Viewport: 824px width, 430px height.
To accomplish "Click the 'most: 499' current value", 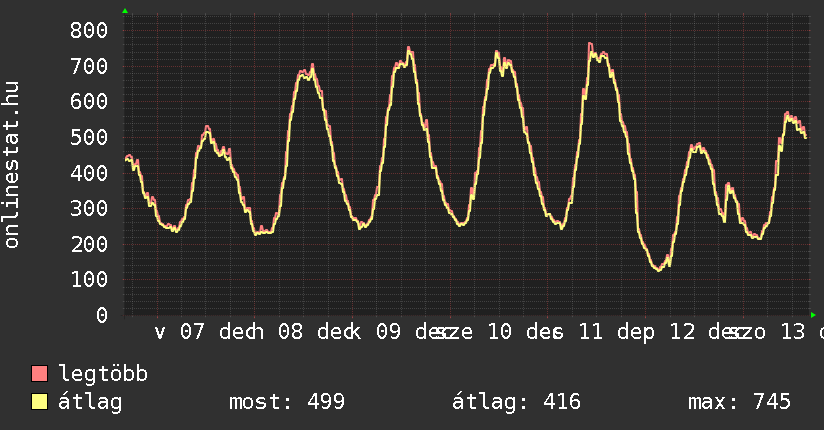I will [x=287, y=403].
